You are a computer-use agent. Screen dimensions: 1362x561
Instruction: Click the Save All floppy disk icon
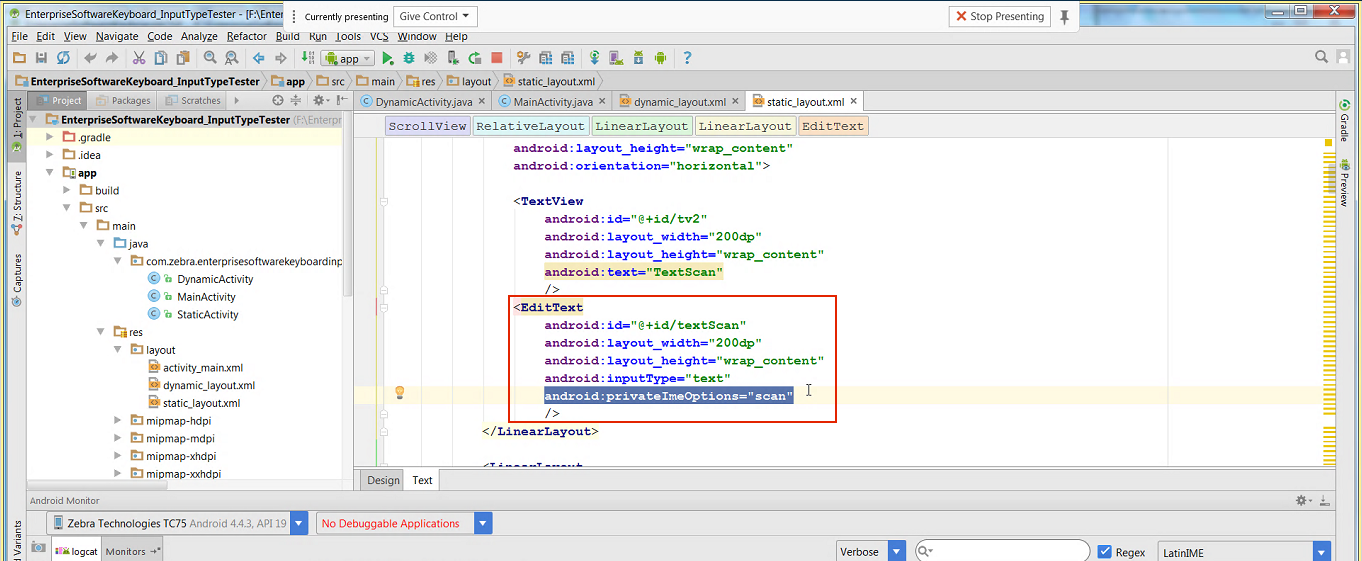[41, 59]
